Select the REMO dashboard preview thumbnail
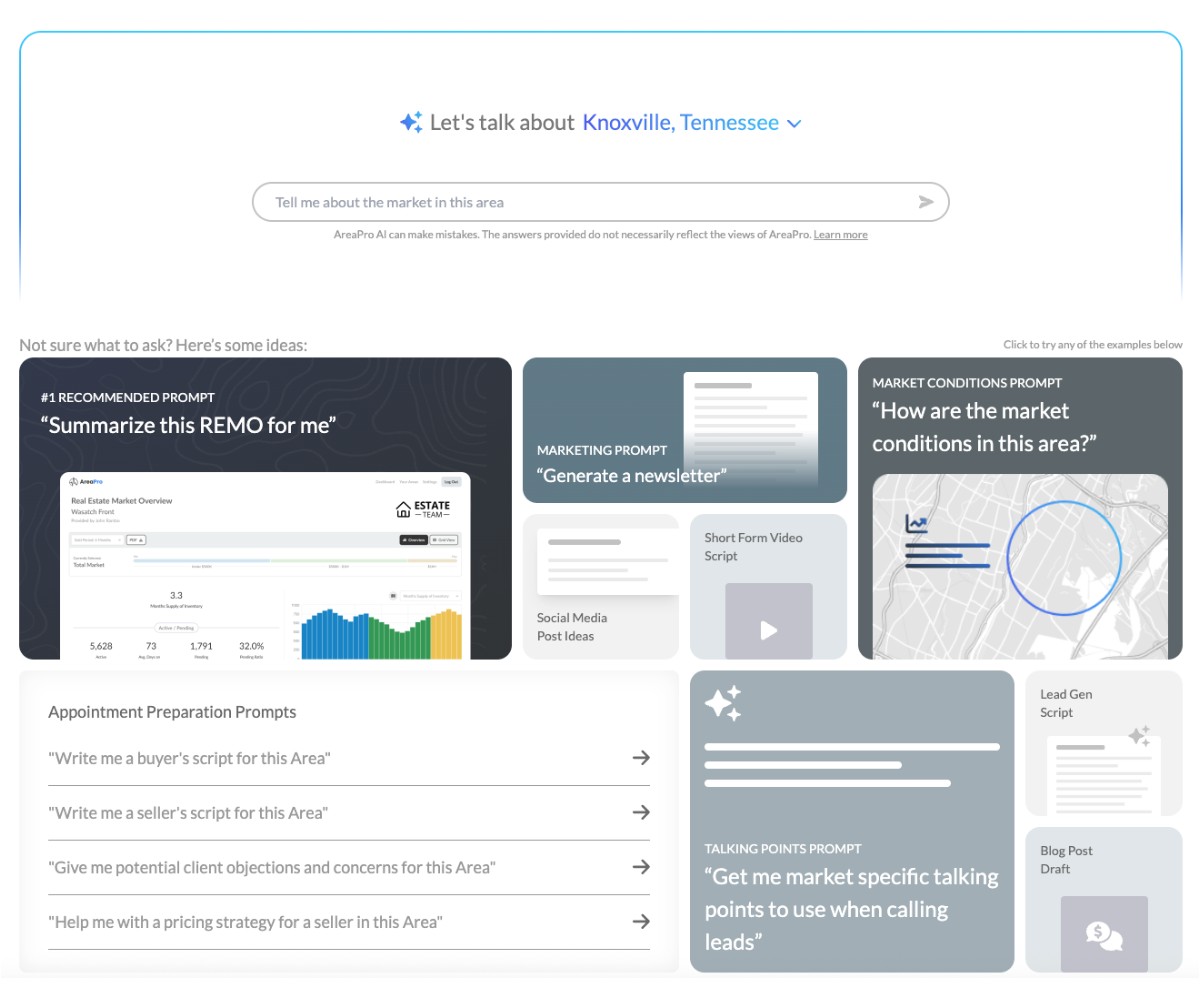1200x1000 pixels. coord(265,565)
